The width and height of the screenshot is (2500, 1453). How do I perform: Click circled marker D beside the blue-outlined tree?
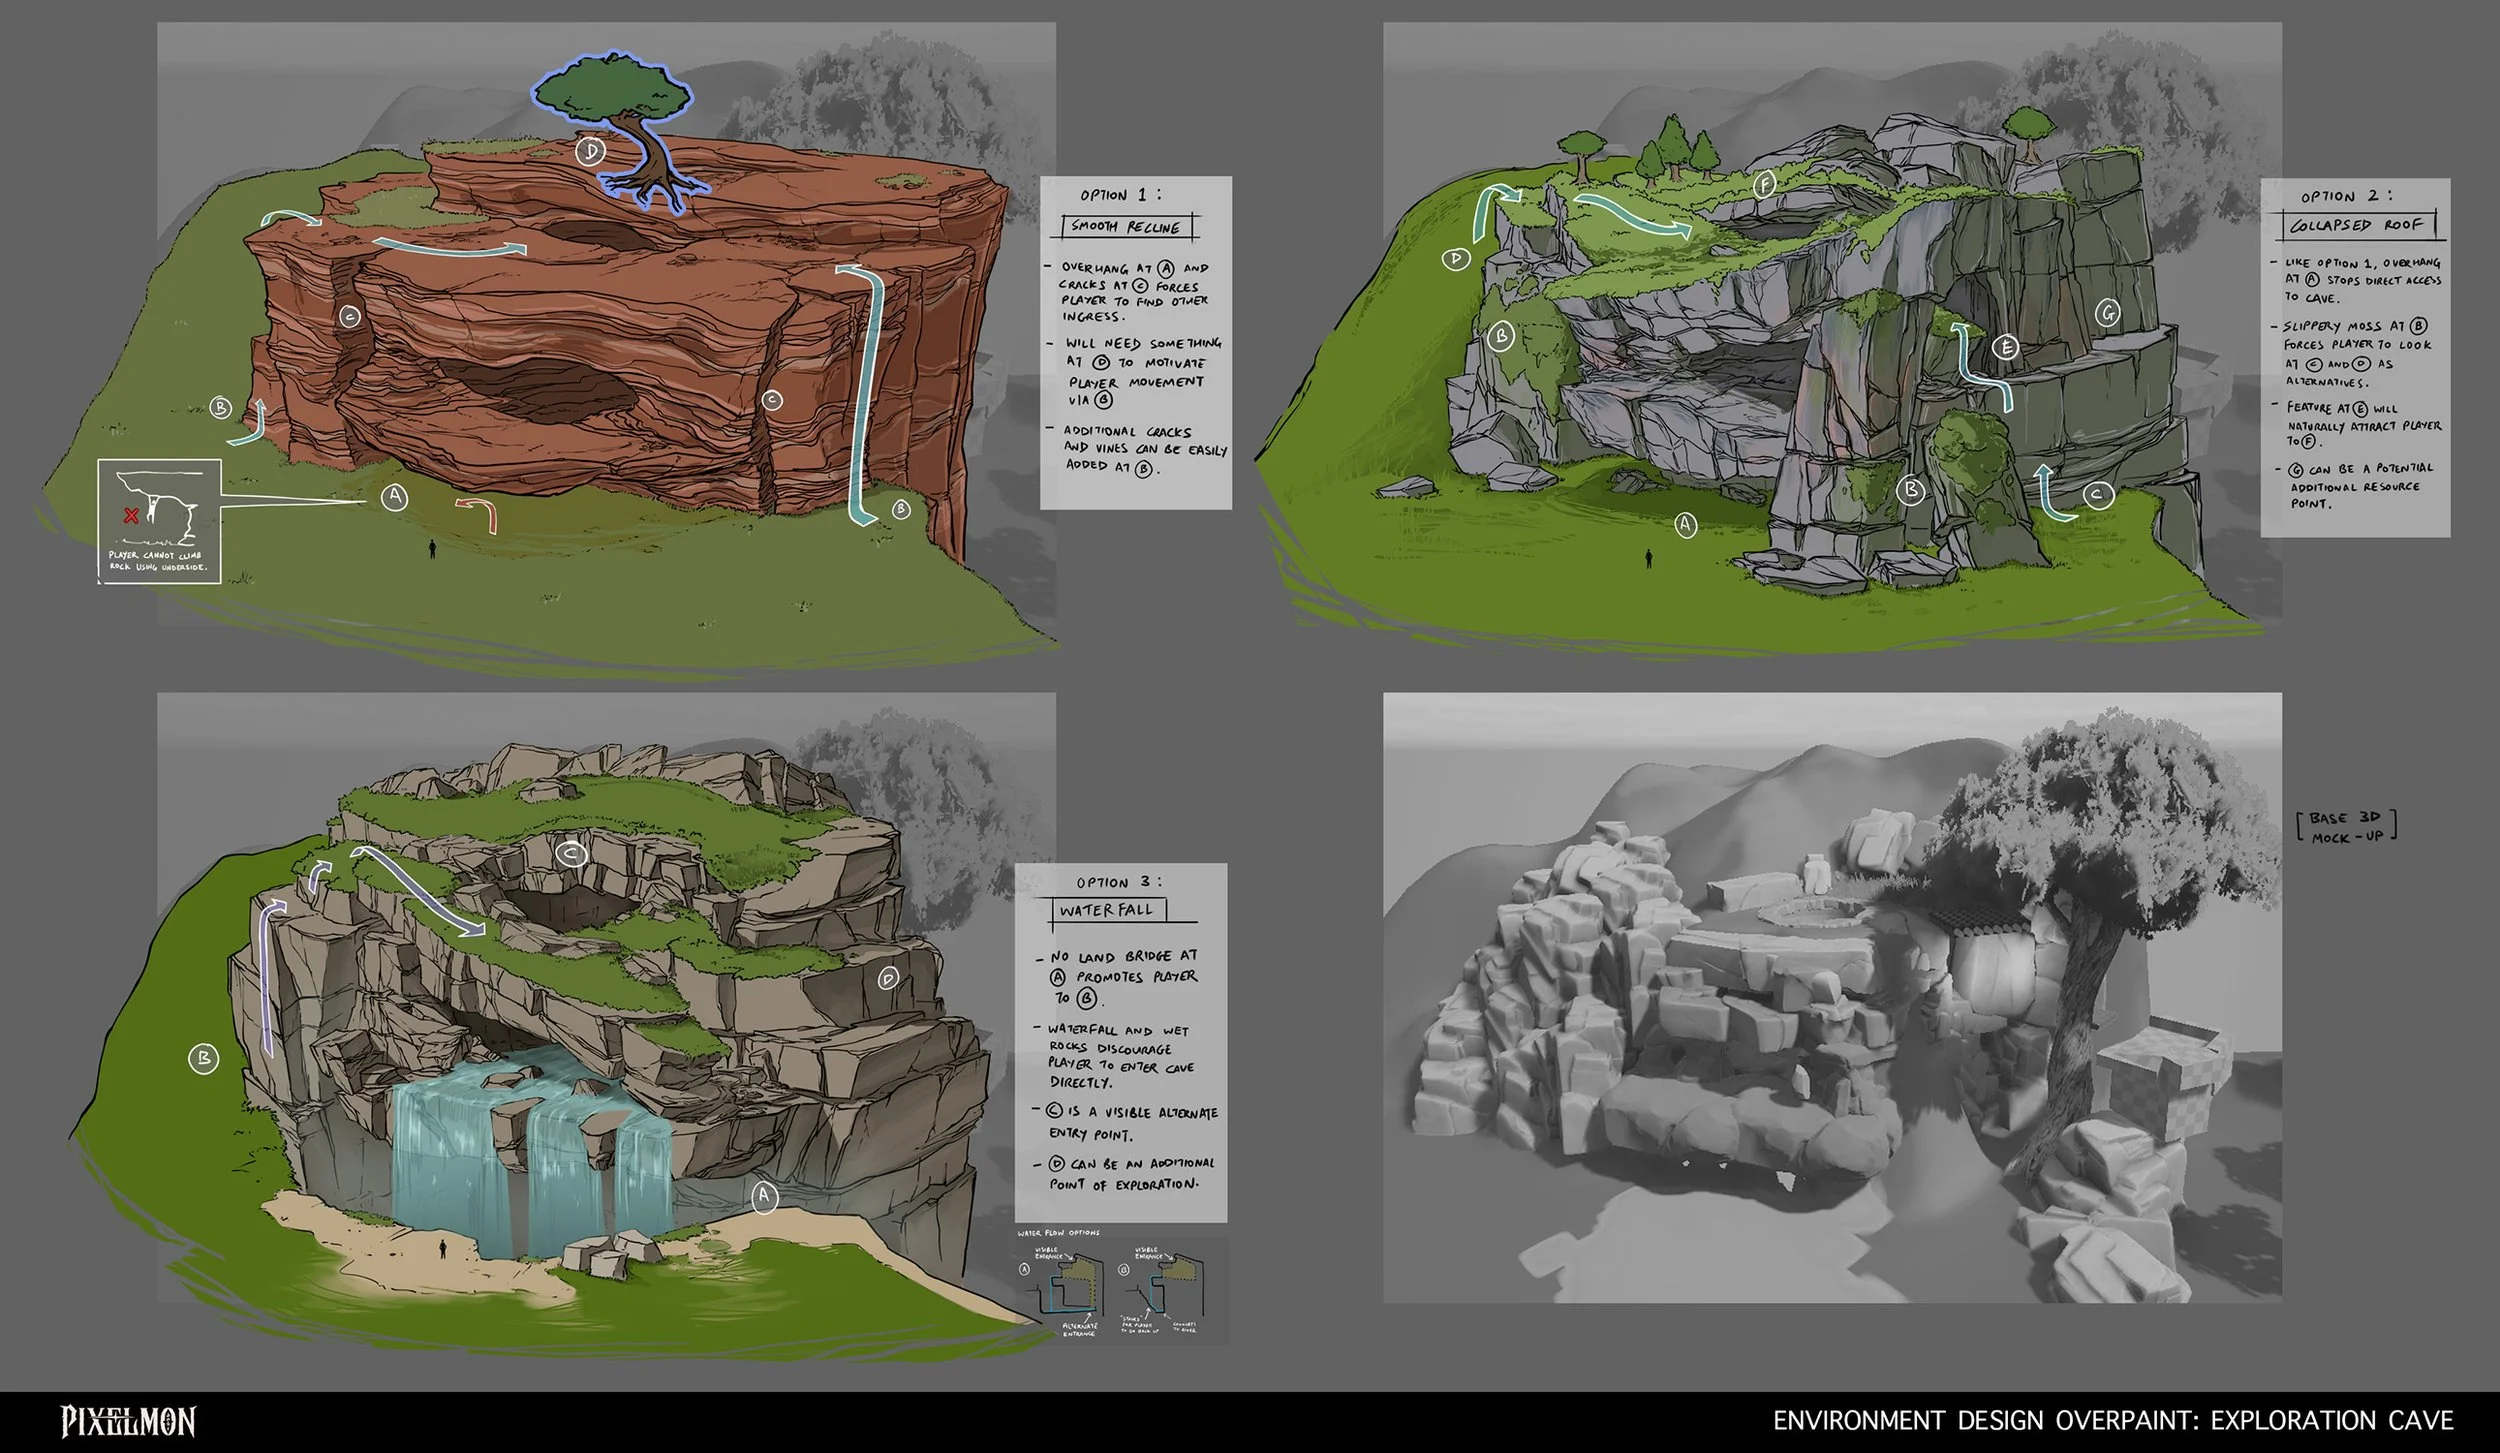click(591, 151)
